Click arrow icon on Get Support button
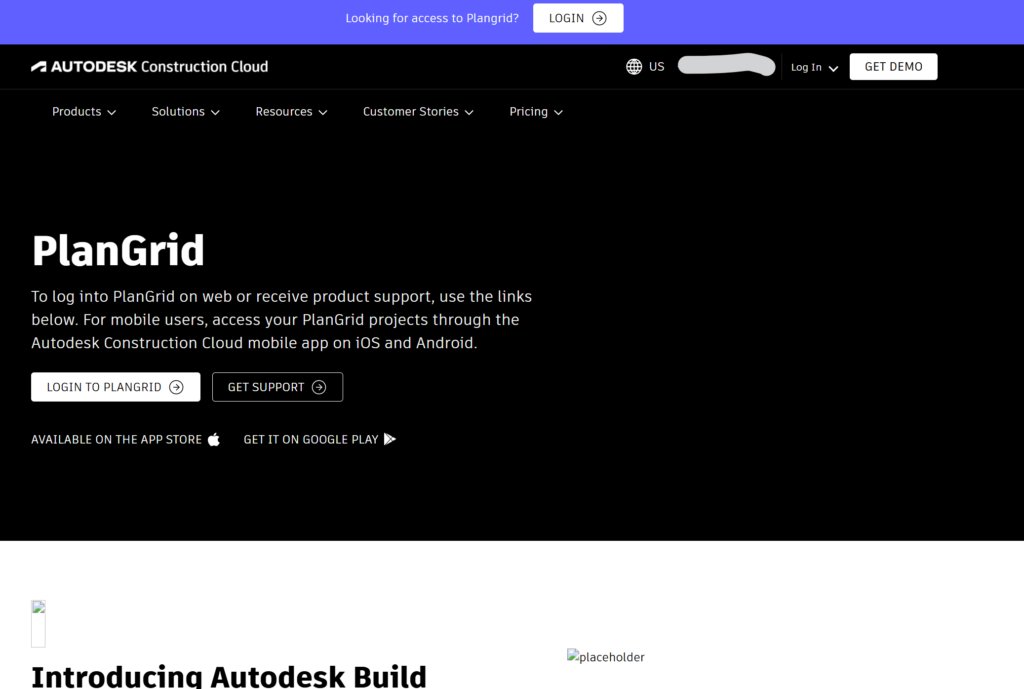Screen dimensions: 1024x689 (x=319, y=387)
